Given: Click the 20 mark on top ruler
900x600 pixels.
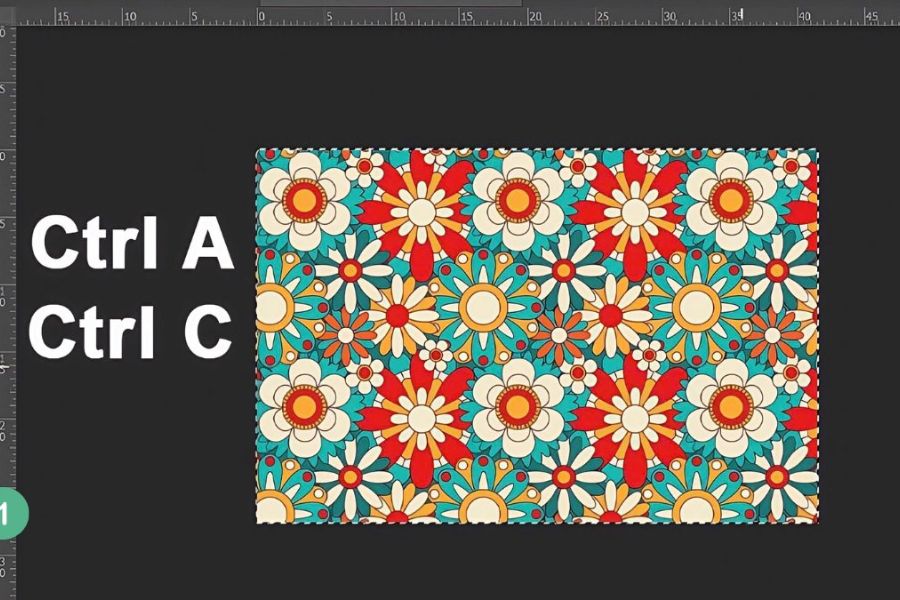Looking at the screenshot, I should coord(534,17).
